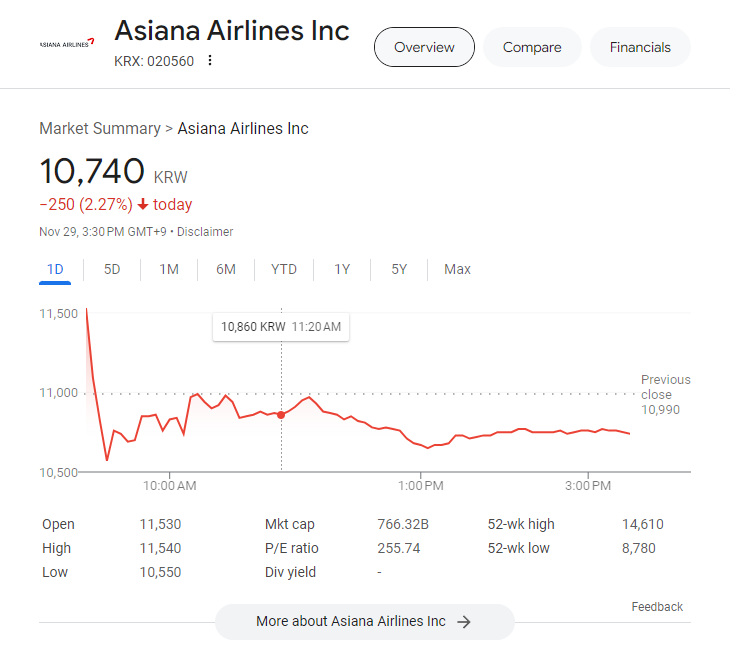Select YTD chart range
The height and width of the screenshot is (650, 730).
tap(284, 269)
